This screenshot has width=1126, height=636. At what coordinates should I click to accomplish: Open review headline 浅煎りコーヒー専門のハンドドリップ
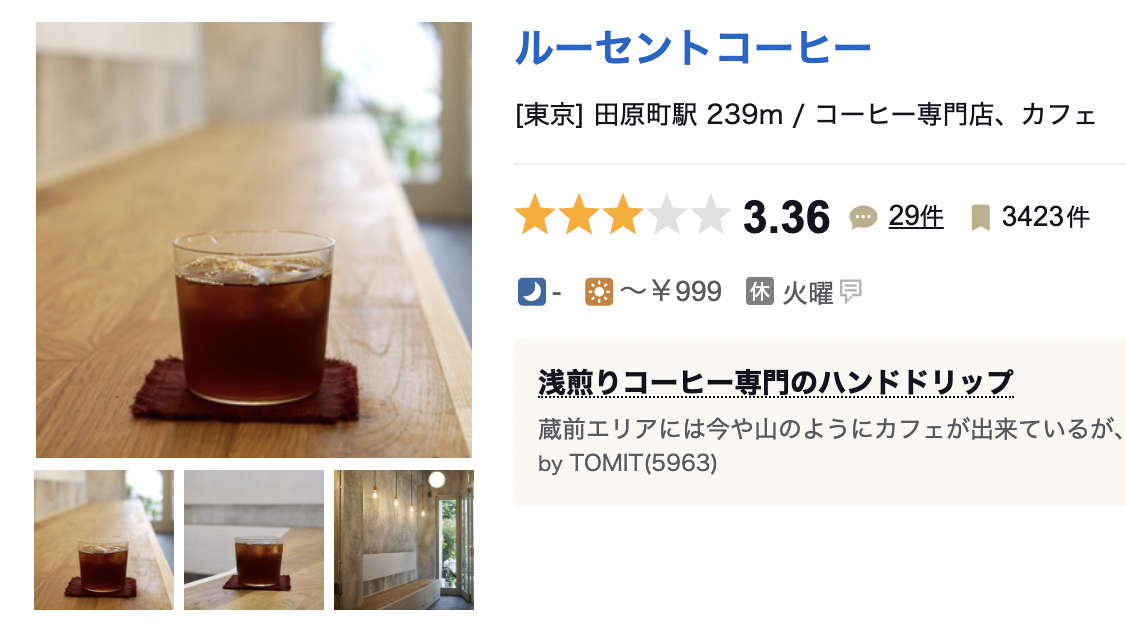tap(776, 382)
